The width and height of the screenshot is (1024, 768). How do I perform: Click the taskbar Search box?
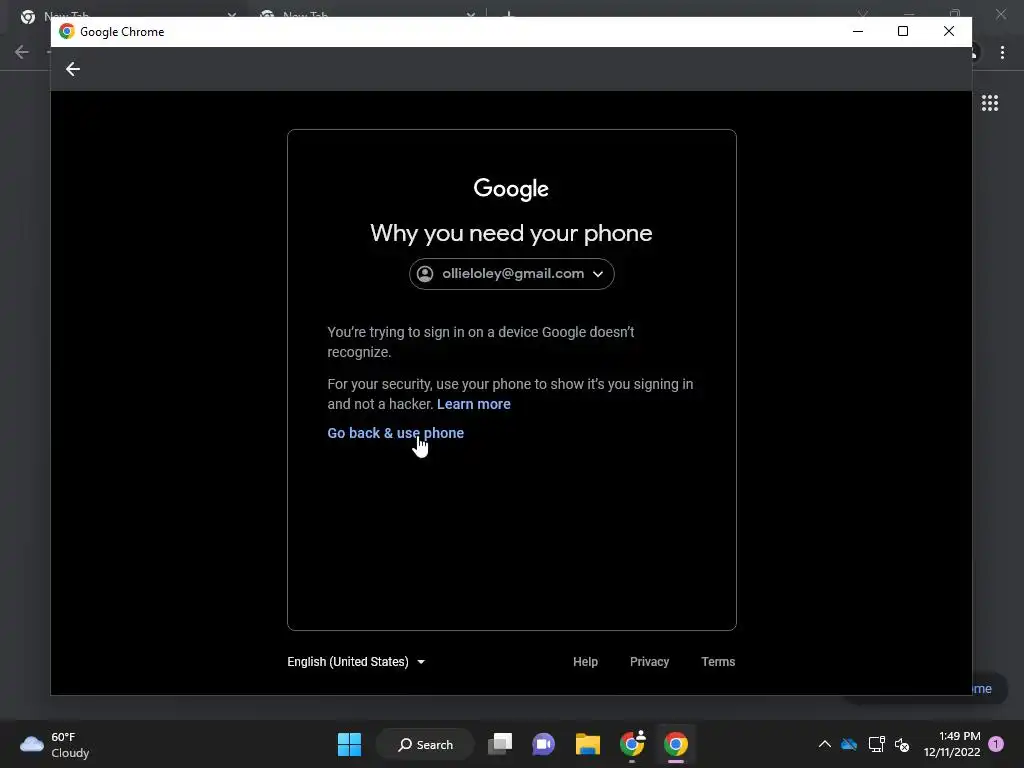point(425,744)
